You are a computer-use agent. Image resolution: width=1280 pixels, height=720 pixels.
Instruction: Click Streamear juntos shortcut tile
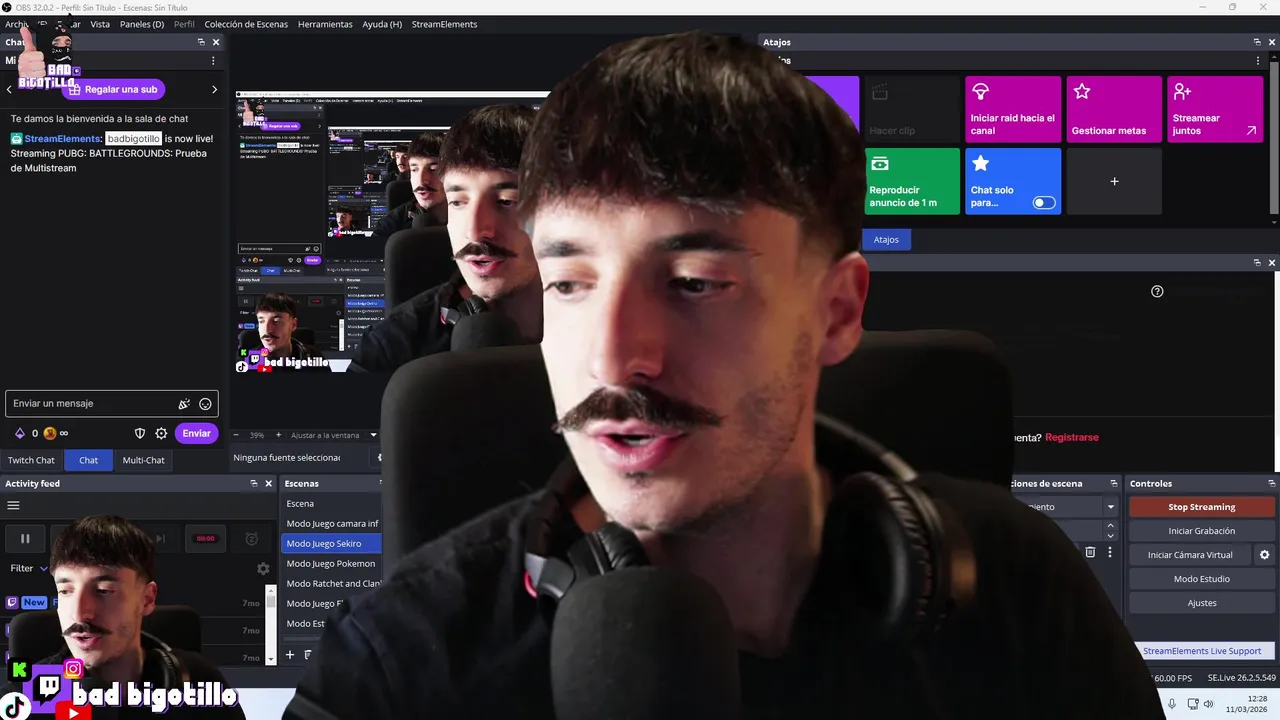coord(1215,109)
